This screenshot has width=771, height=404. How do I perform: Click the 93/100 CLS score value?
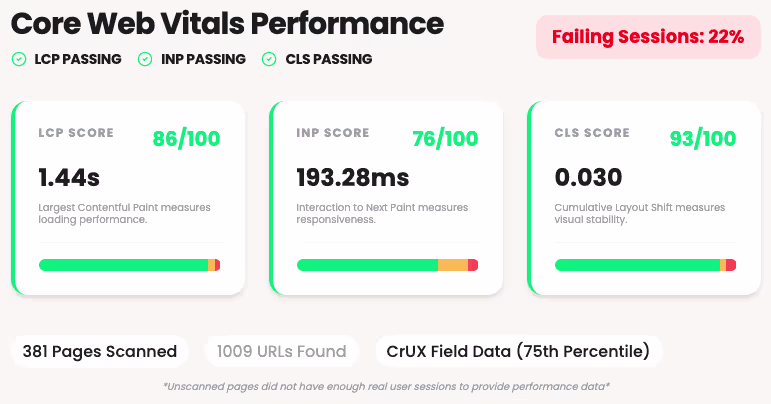[703, 138]
